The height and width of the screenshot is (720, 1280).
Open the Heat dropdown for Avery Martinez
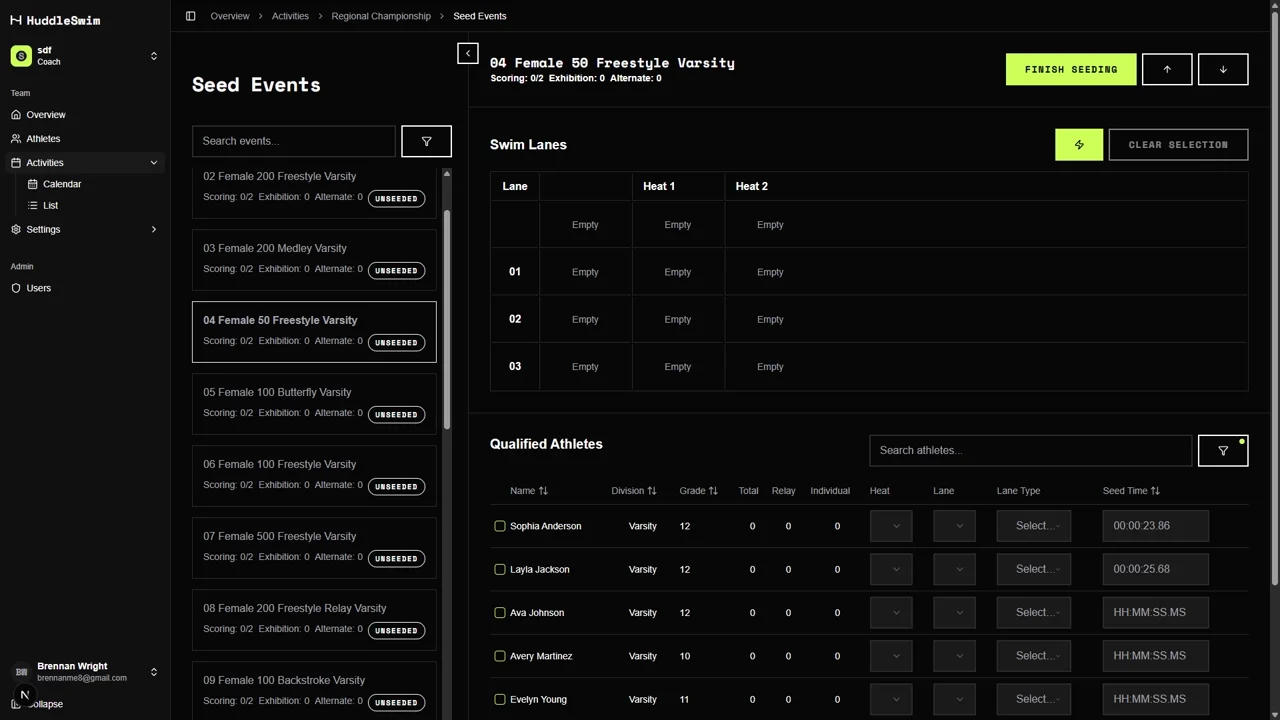point(890,655)
